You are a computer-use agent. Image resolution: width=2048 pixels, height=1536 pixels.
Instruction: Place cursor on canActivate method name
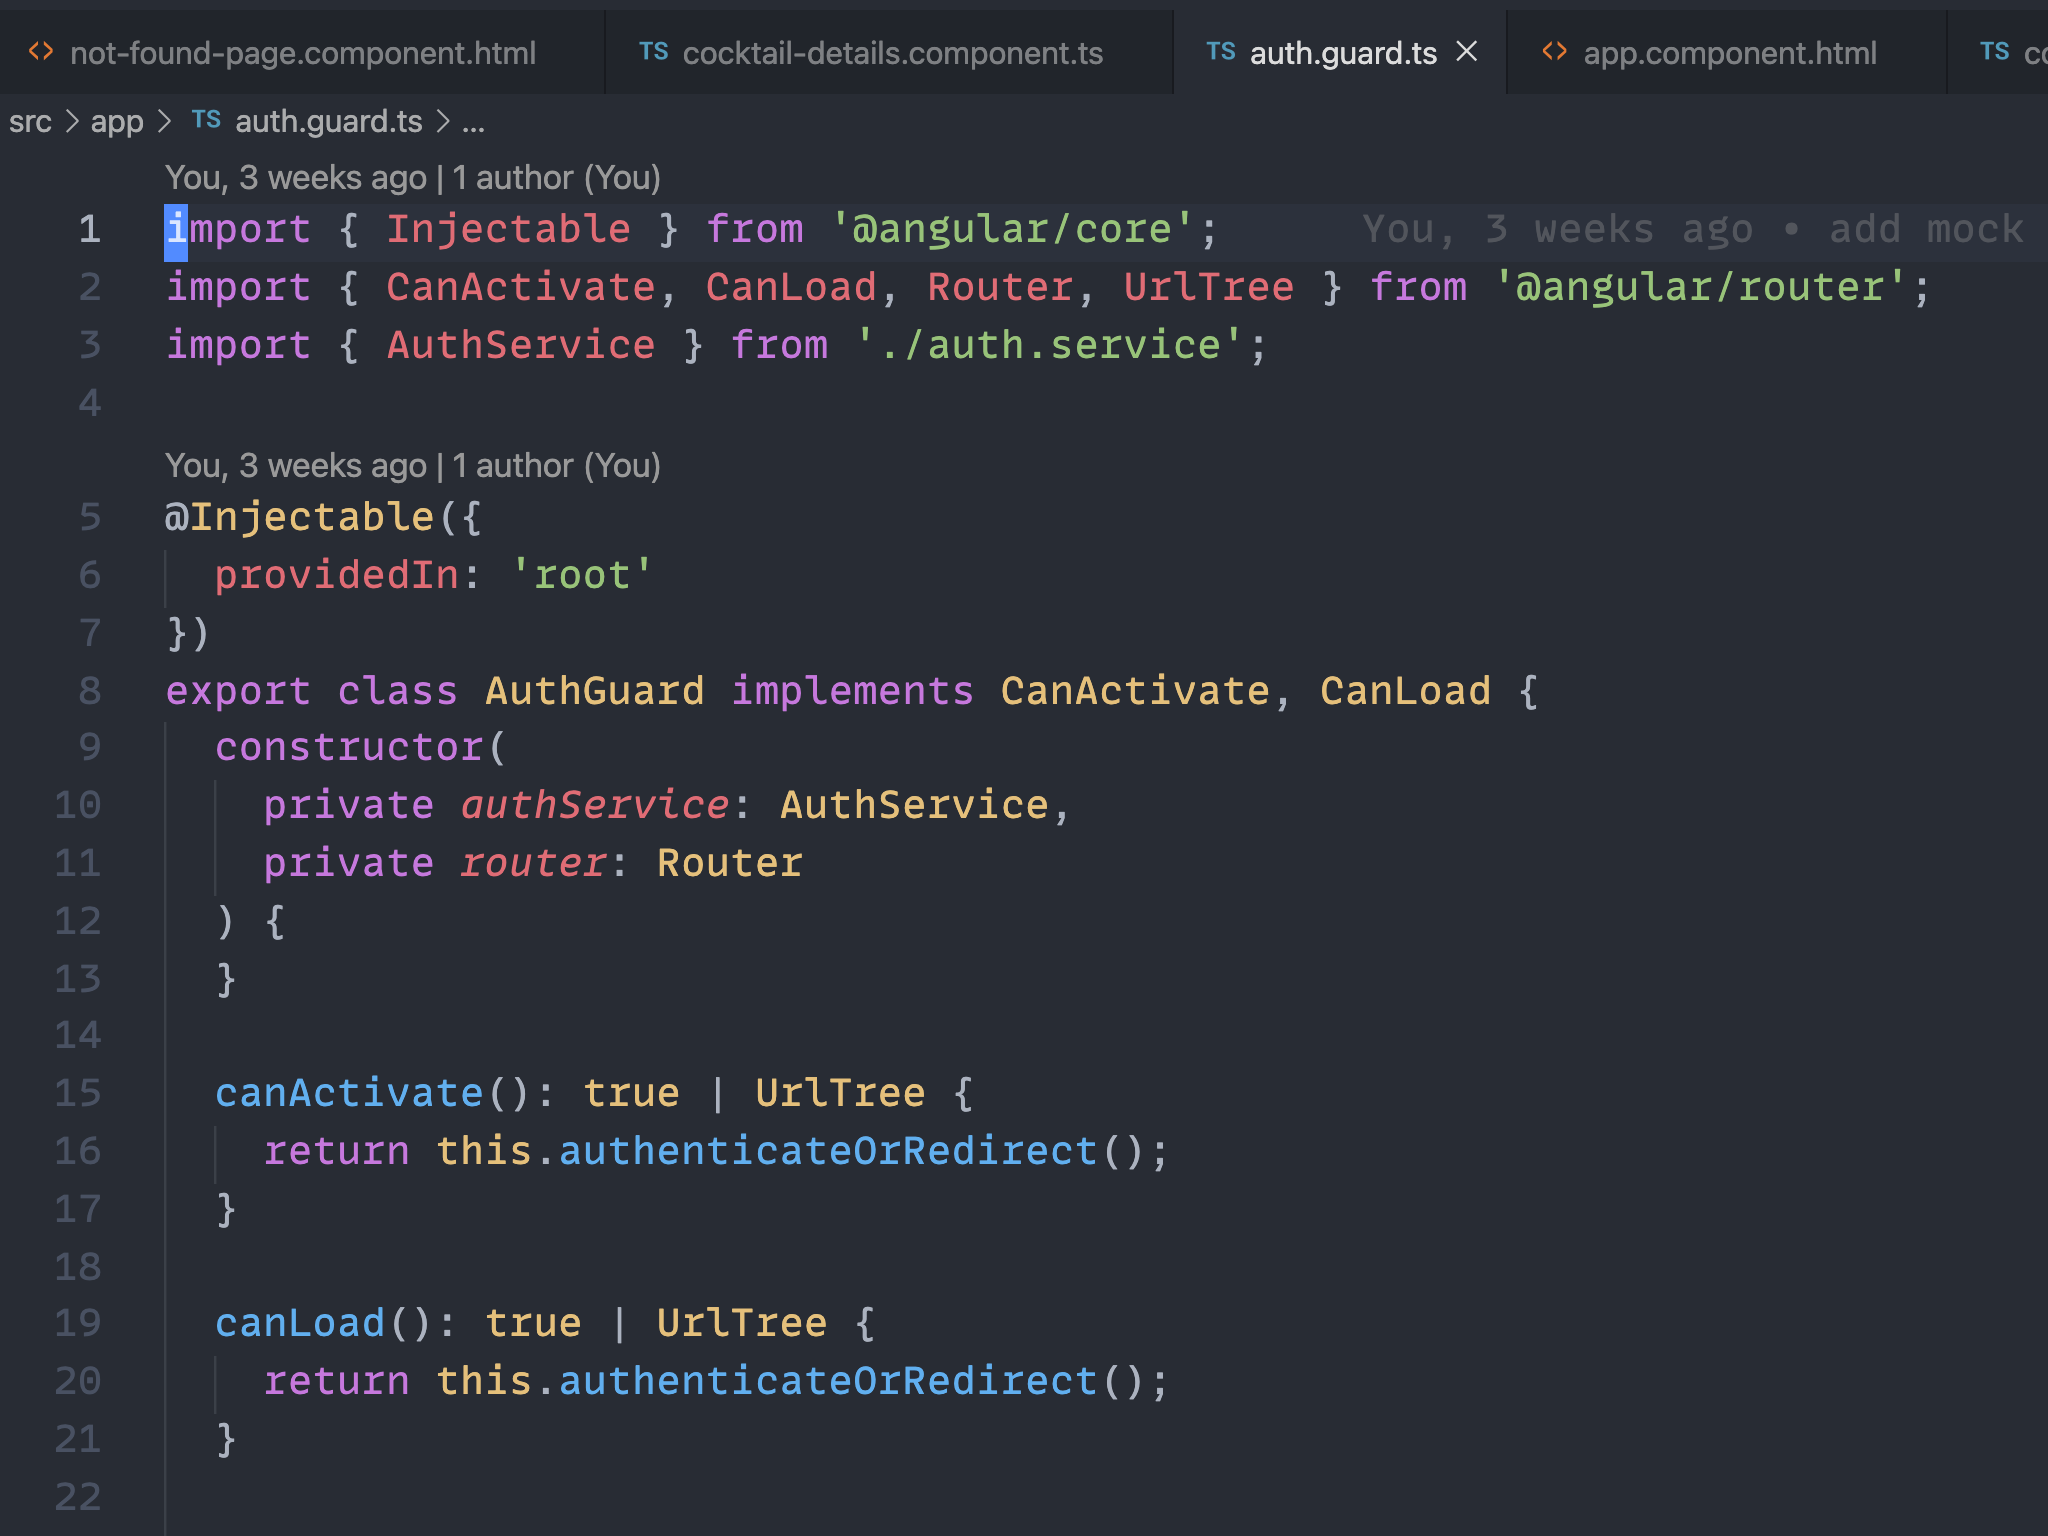[349, 1093]
